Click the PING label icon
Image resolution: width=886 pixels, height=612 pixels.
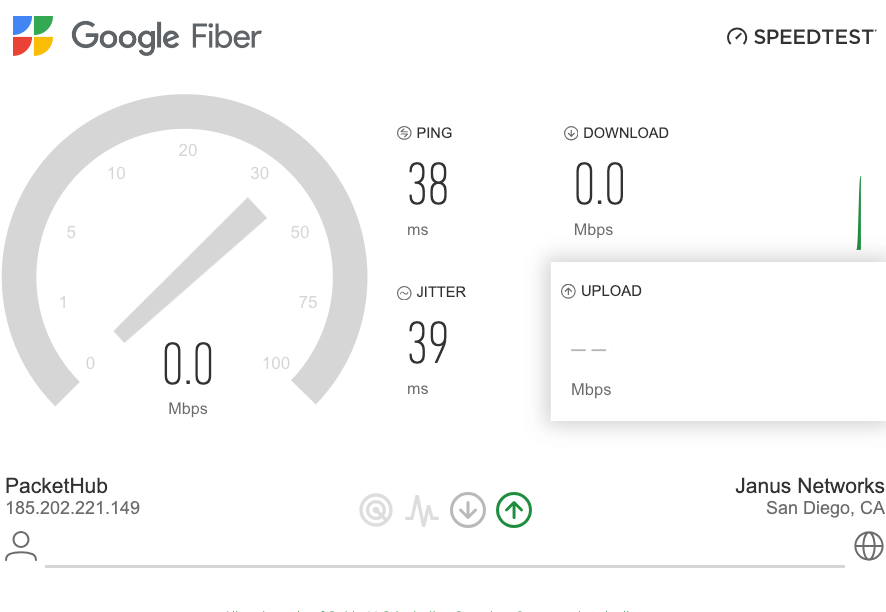pyautogui.click(x=404, y=133)
